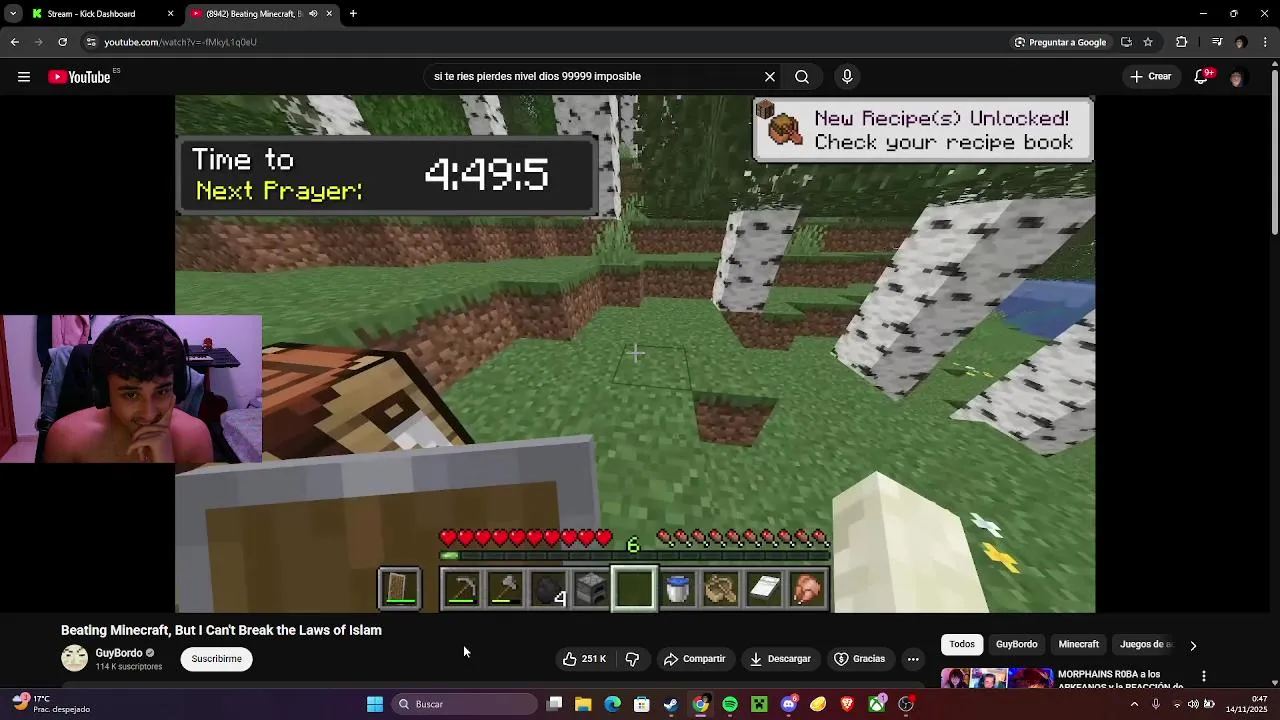Open options for MORPHAINS ROBA video suggestion
Viewport: 1280px width, 720px height.
pyautogui.click(x=1204, y=677)
